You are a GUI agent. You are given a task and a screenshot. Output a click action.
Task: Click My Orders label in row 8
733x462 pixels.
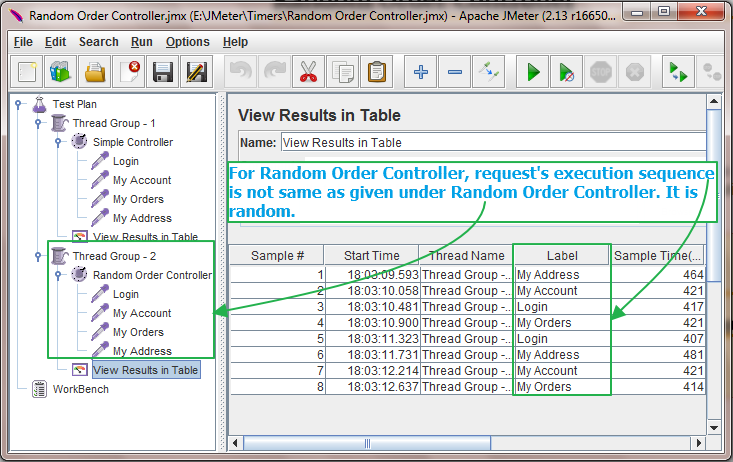coord(562,387)
